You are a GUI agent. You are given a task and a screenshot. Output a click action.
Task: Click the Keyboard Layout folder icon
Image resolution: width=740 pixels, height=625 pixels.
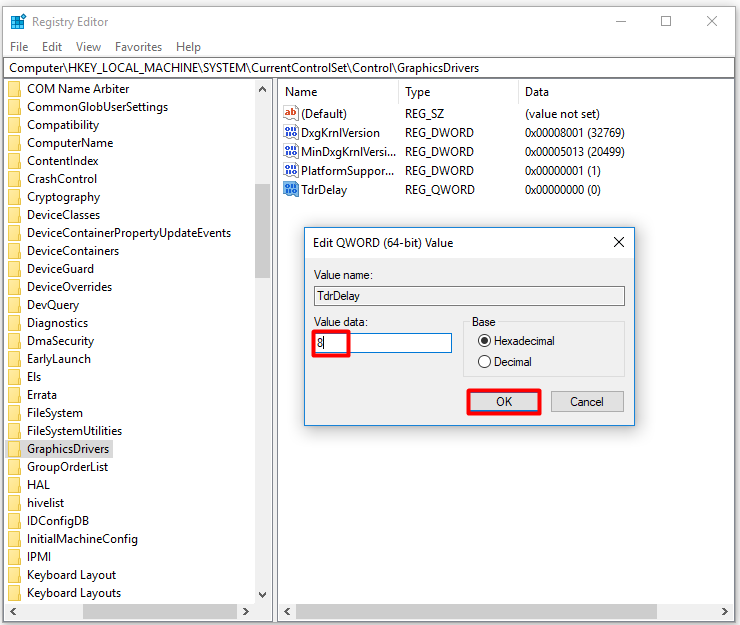(15, 574)
